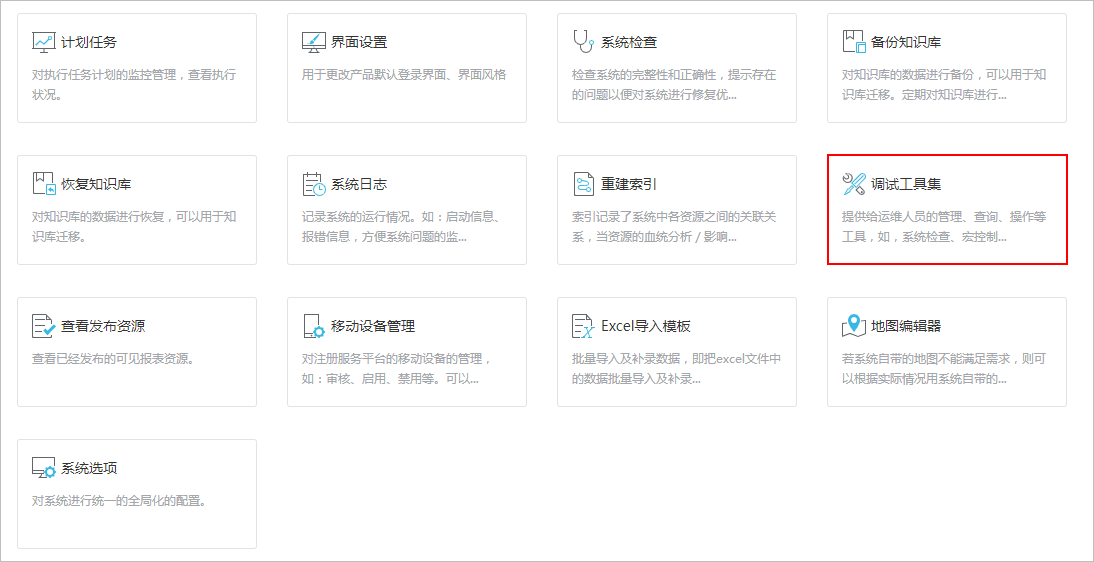Click description 查看已经发布的可见报表资源
Viewport: 1094px width, 562px height.
[x=112, y=360]
